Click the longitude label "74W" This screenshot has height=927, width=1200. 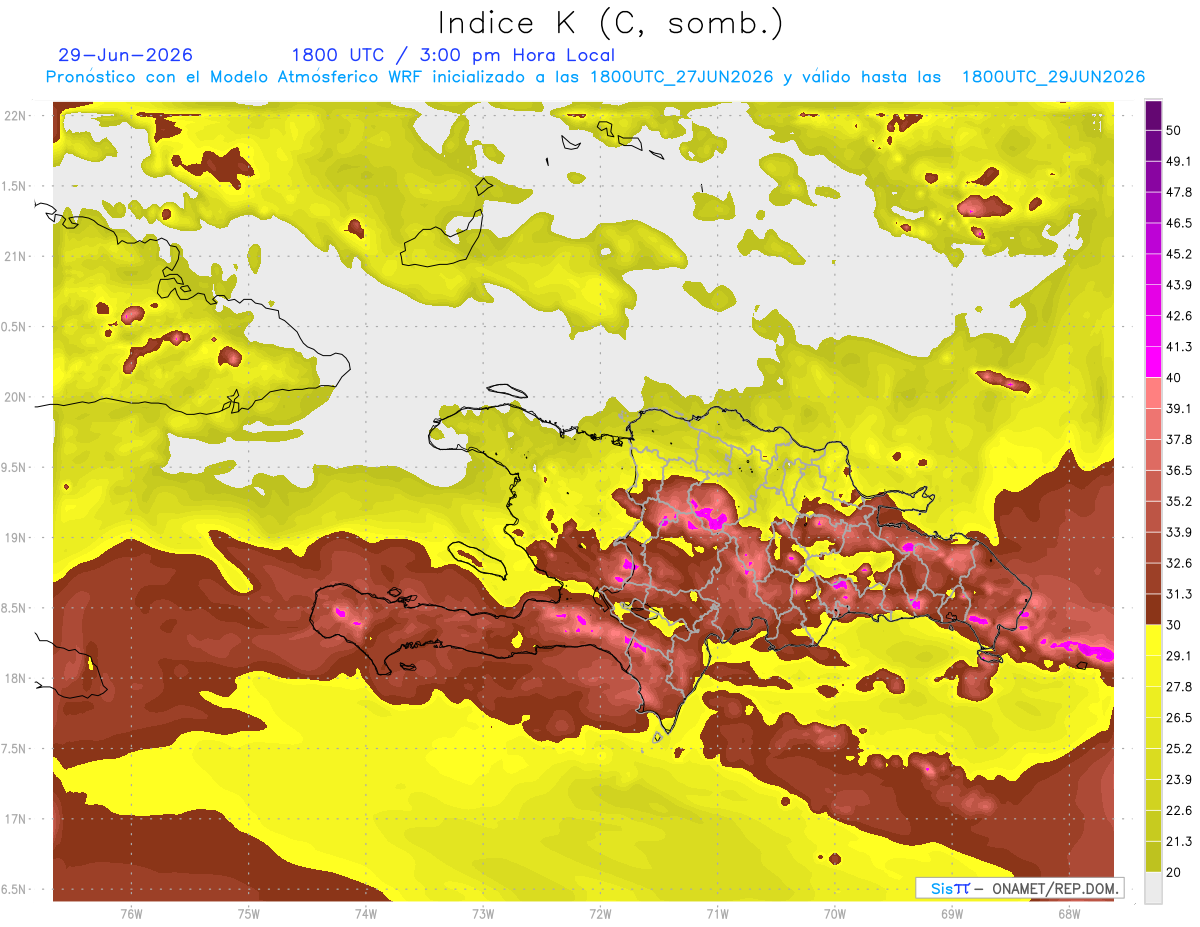click(366, 914)
